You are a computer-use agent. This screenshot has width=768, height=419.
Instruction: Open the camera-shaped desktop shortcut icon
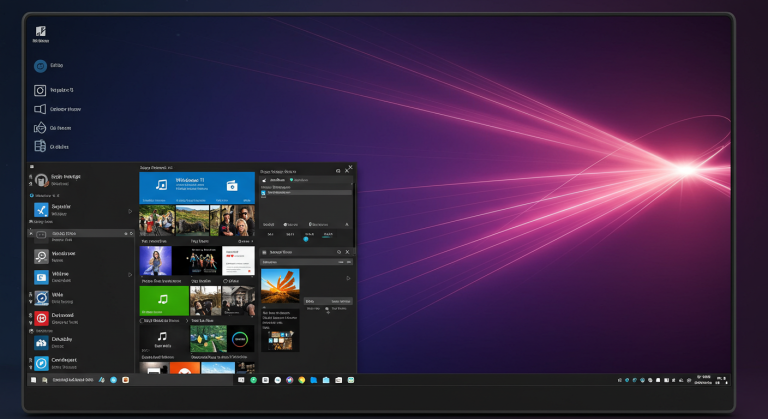click(x=40, y=128)
